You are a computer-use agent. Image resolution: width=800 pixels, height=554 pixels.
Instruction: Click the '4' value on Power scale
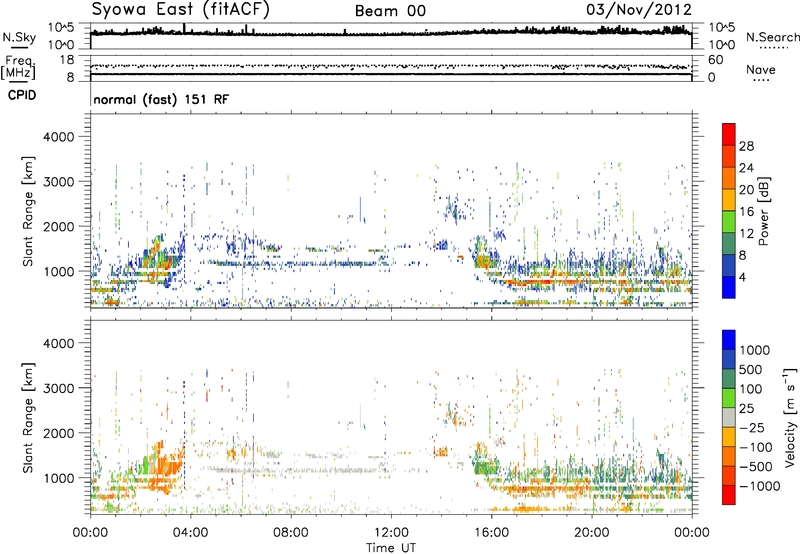[742, 278]
